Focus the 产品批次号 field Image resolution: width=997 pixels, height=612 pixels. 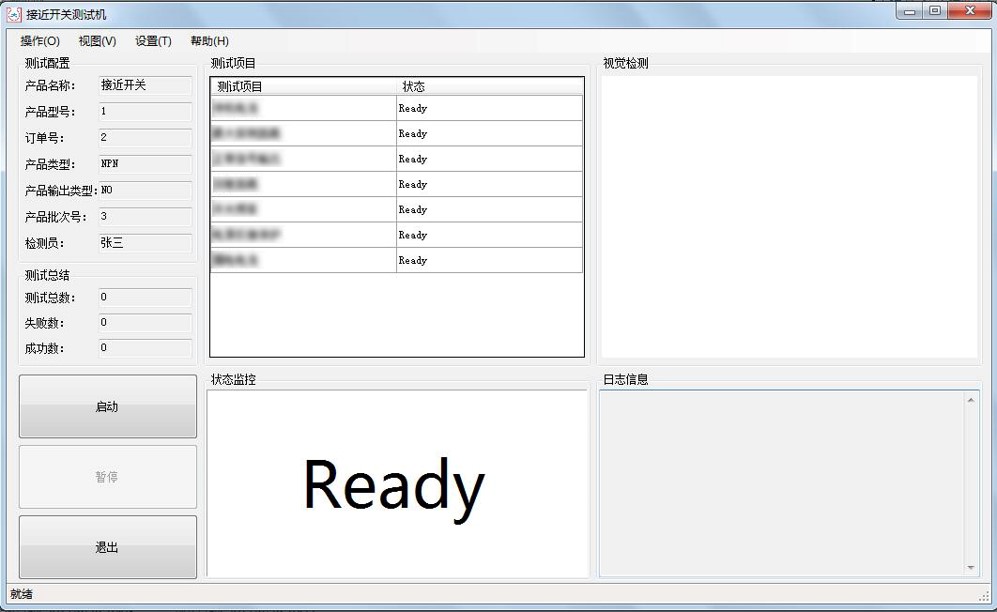point(145,217)
